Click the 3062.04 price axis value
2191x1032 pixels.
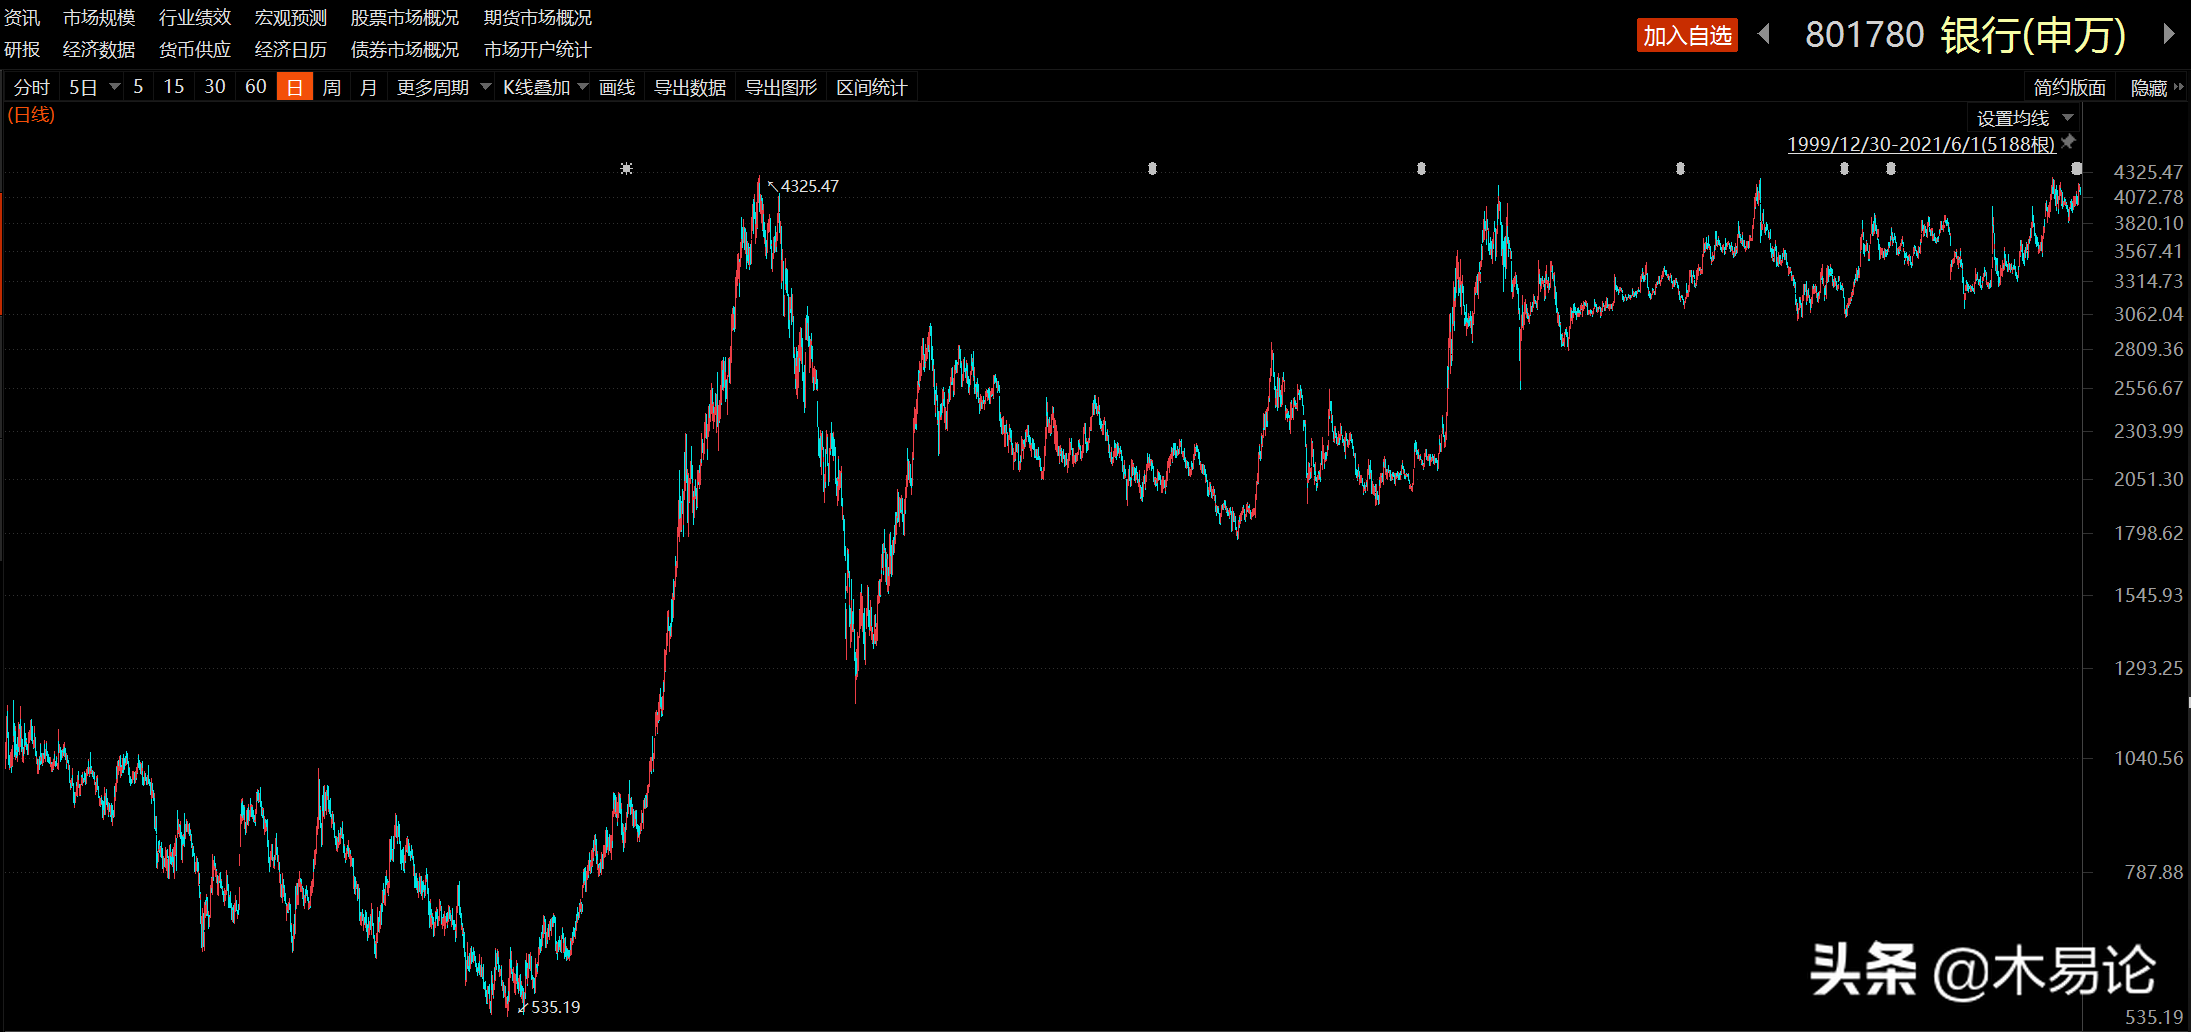2148,314
